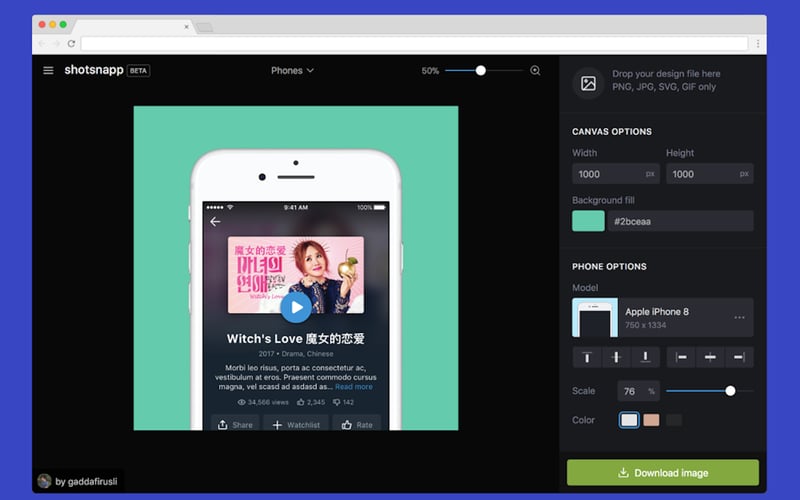Open the phone model three-dots menu

(739, 317)
